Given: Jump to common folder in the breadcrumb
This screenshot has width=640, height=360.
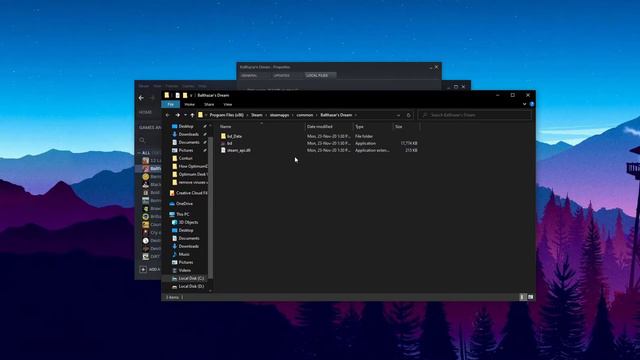Looking at the screenshot, I should point(305,115).
